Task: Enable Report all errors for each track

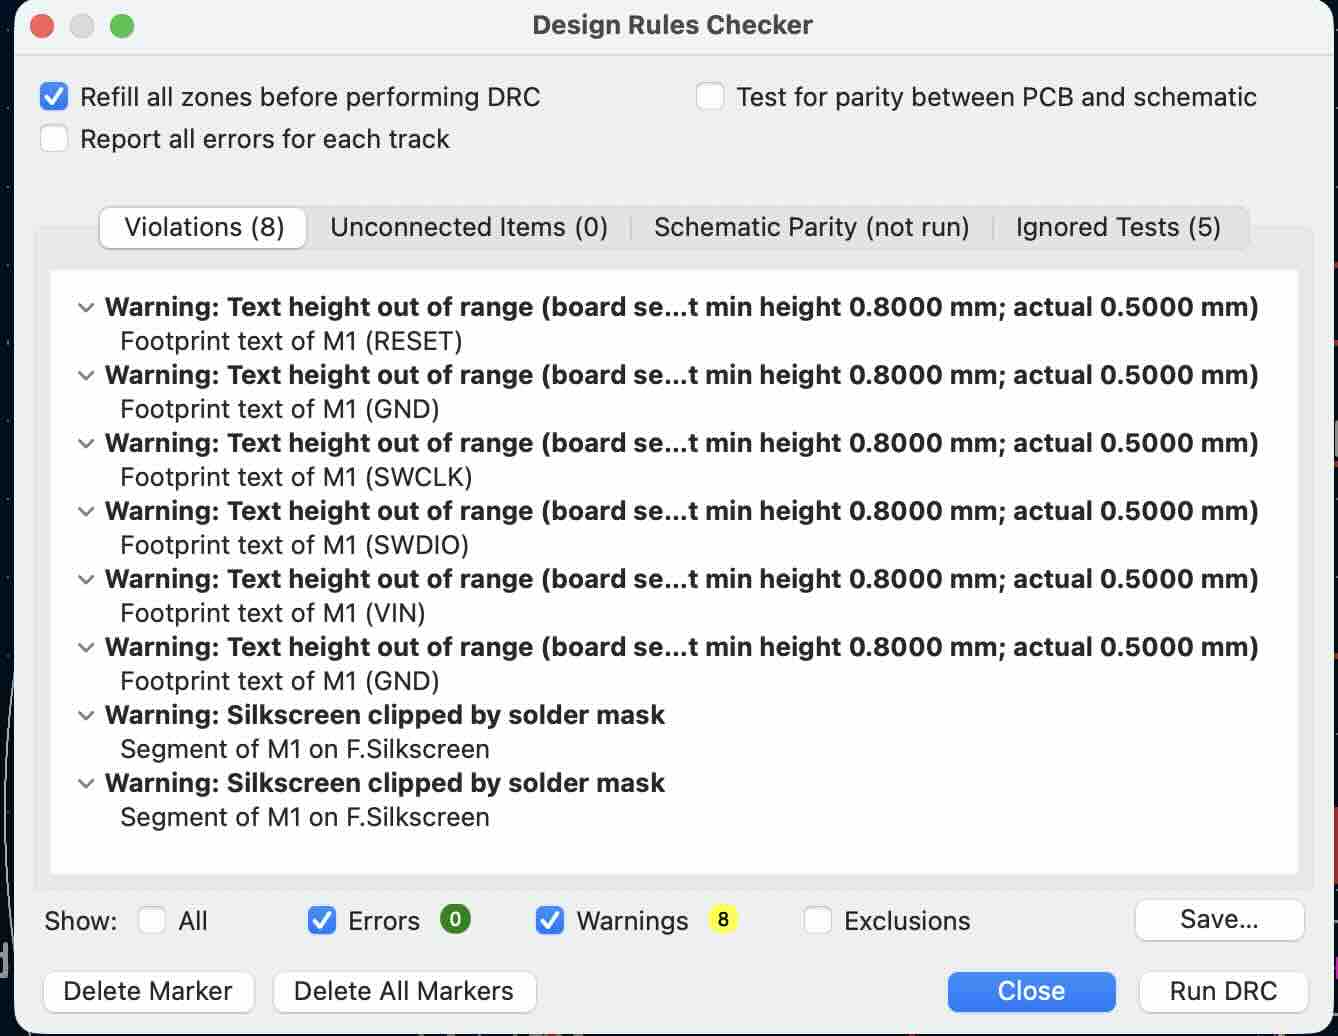Action: 54,139
